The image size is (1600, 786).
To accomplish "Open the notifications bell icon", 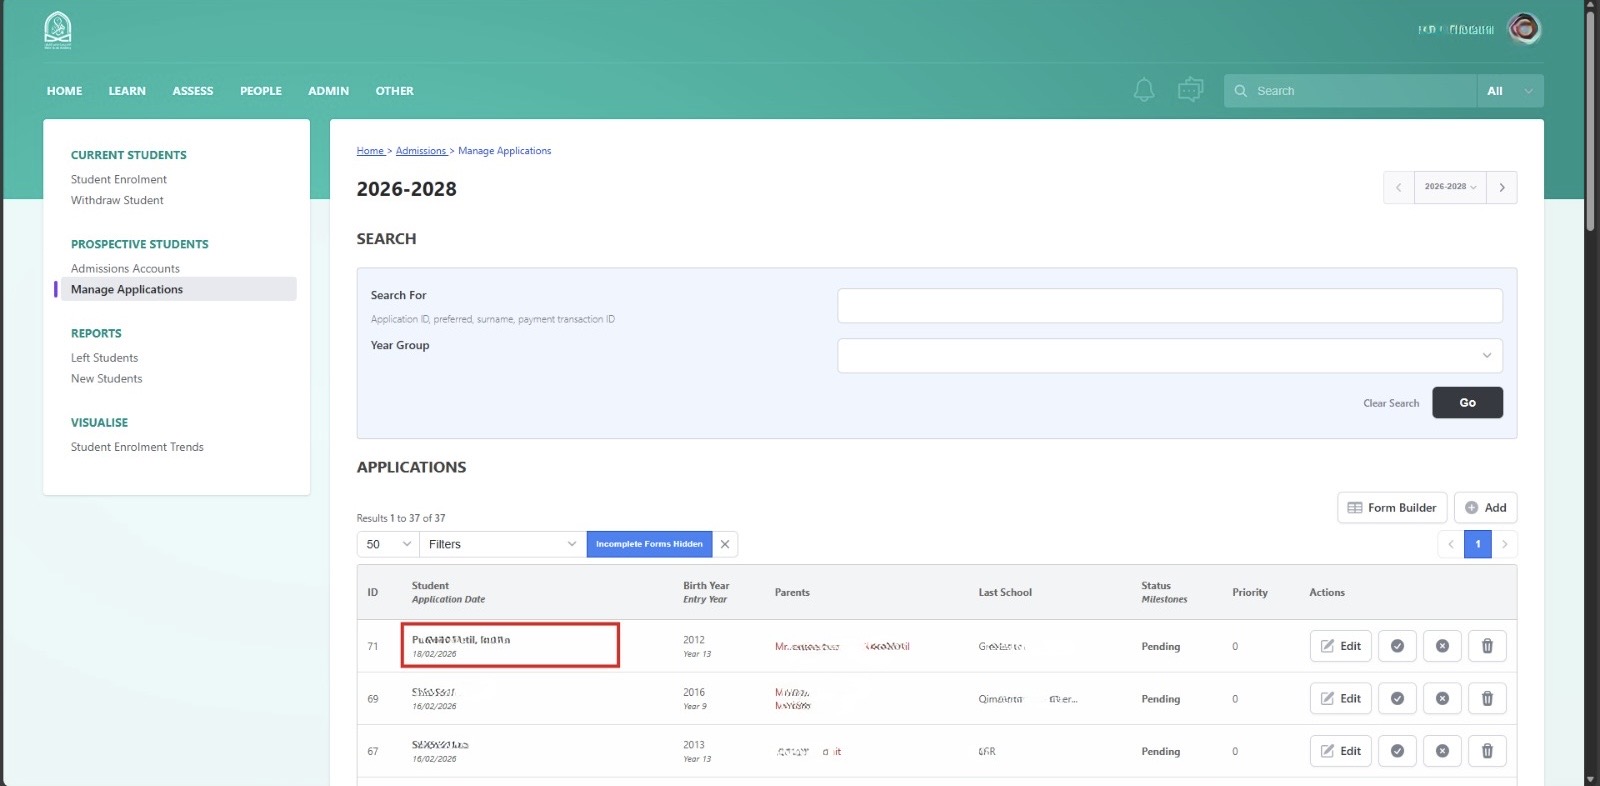I will tap(1144, 90).
